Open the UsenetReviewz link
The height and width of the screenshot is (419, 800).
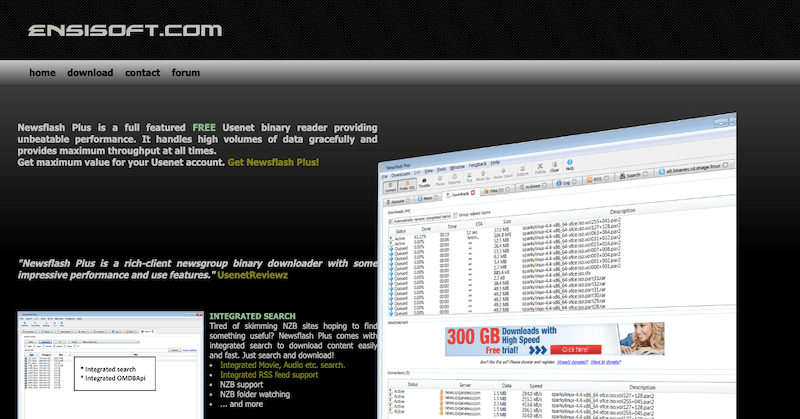tap(253, 275)
